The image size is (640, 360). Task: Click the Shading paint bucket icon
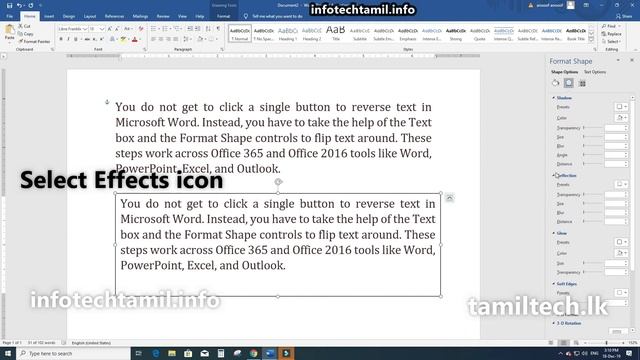pyautogui.click(x=200, y=39)
